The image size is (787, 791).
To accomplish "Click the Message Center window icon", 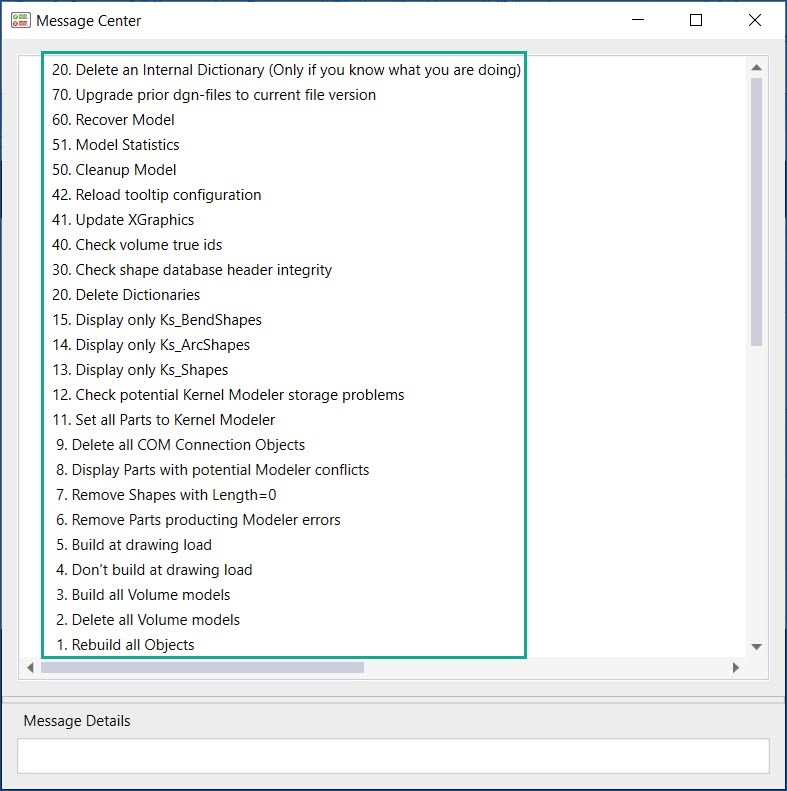I will pos(21,21).
